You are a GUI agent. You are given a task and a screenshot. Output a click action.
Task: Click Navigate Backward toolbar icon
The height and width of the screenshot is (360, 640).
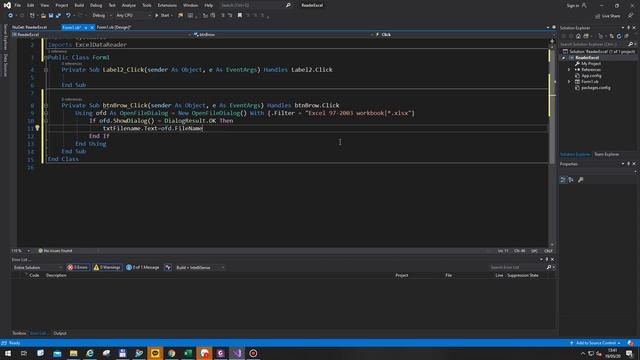coord(10,16)
